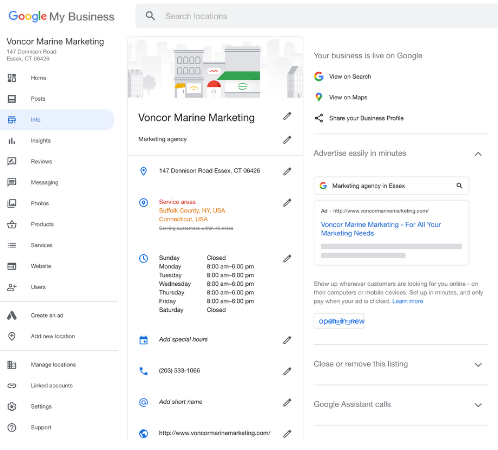Click View on Search link
498x450 pixels.
coord(350,77)
